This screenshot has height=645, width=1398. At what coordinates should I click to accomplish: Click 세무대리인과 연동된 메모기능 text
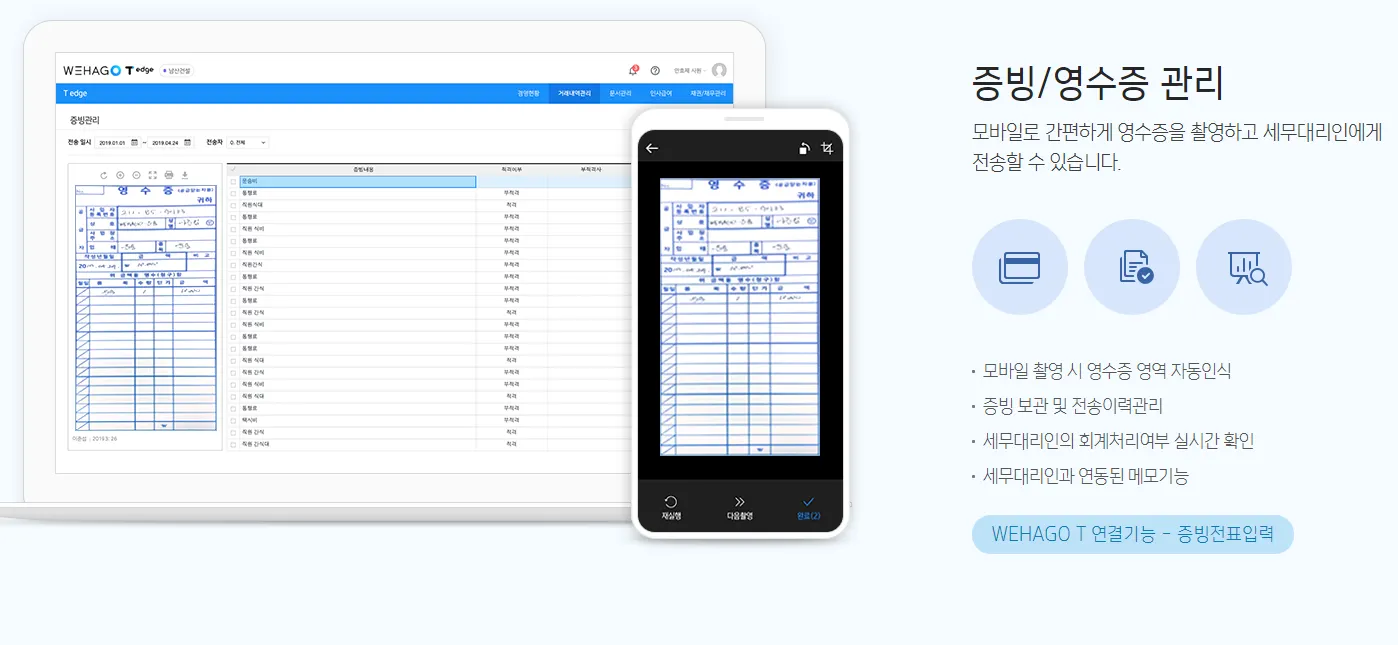coord(1085,476)
